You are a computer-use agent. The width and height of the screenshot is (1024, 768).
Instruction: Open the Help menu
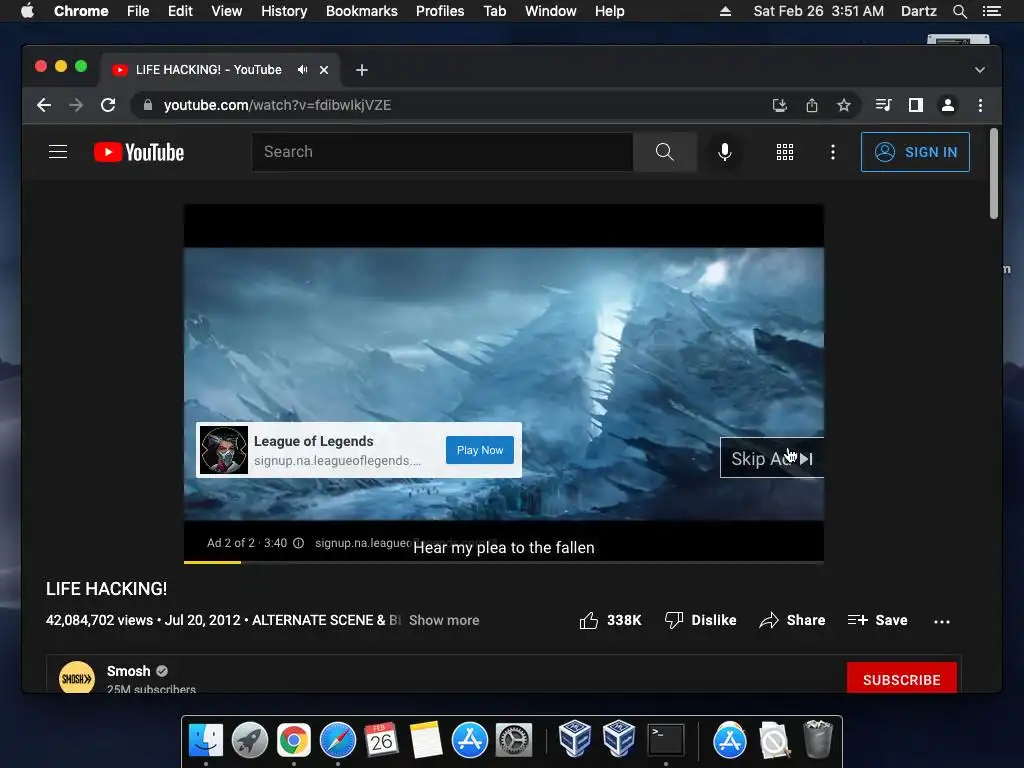click(x=609, y=11)
